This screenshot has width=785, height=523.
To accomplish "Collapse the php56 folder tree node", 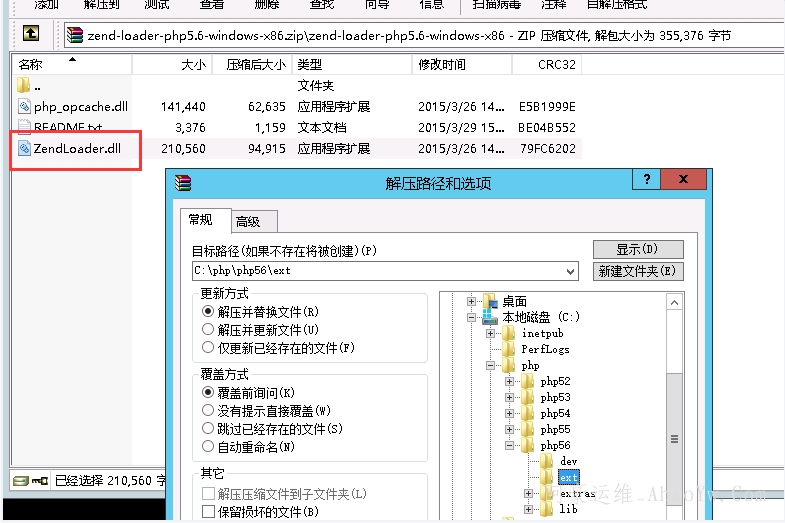I will pyautogui.click(x=510, y=445).
